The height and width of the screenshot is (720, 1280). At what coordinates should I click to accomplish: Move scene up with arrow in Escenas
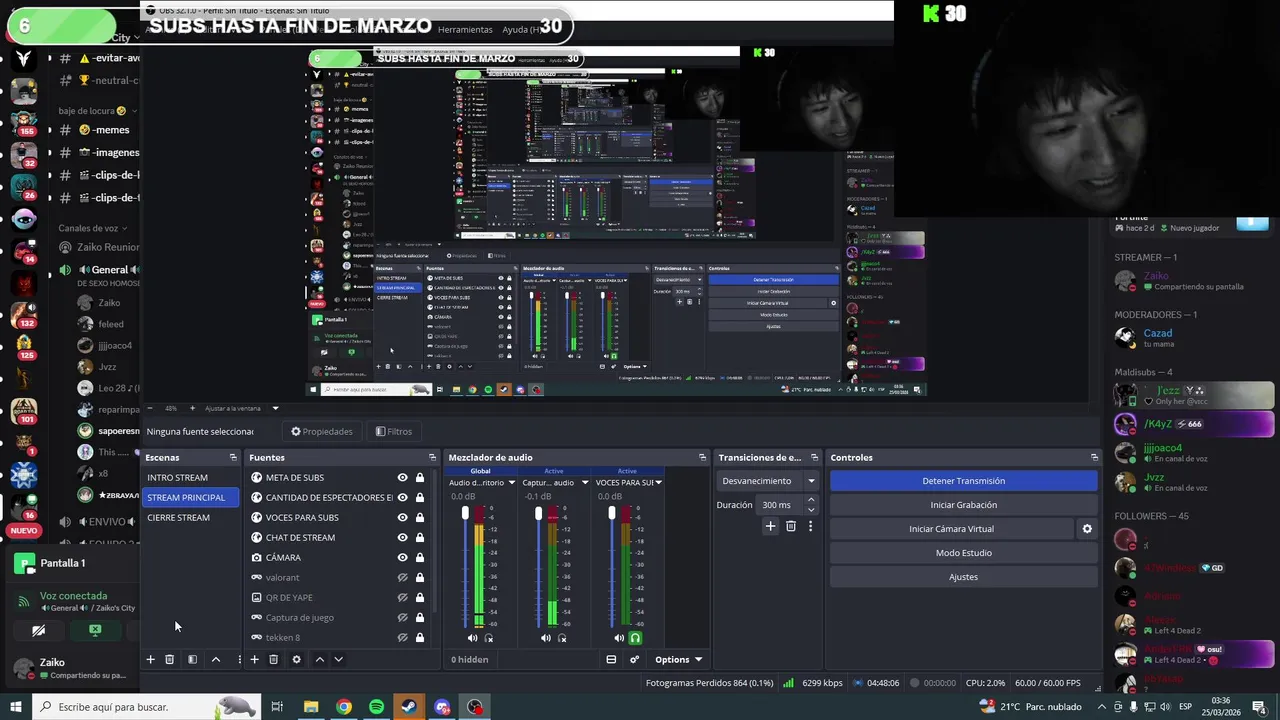(215, 659)
